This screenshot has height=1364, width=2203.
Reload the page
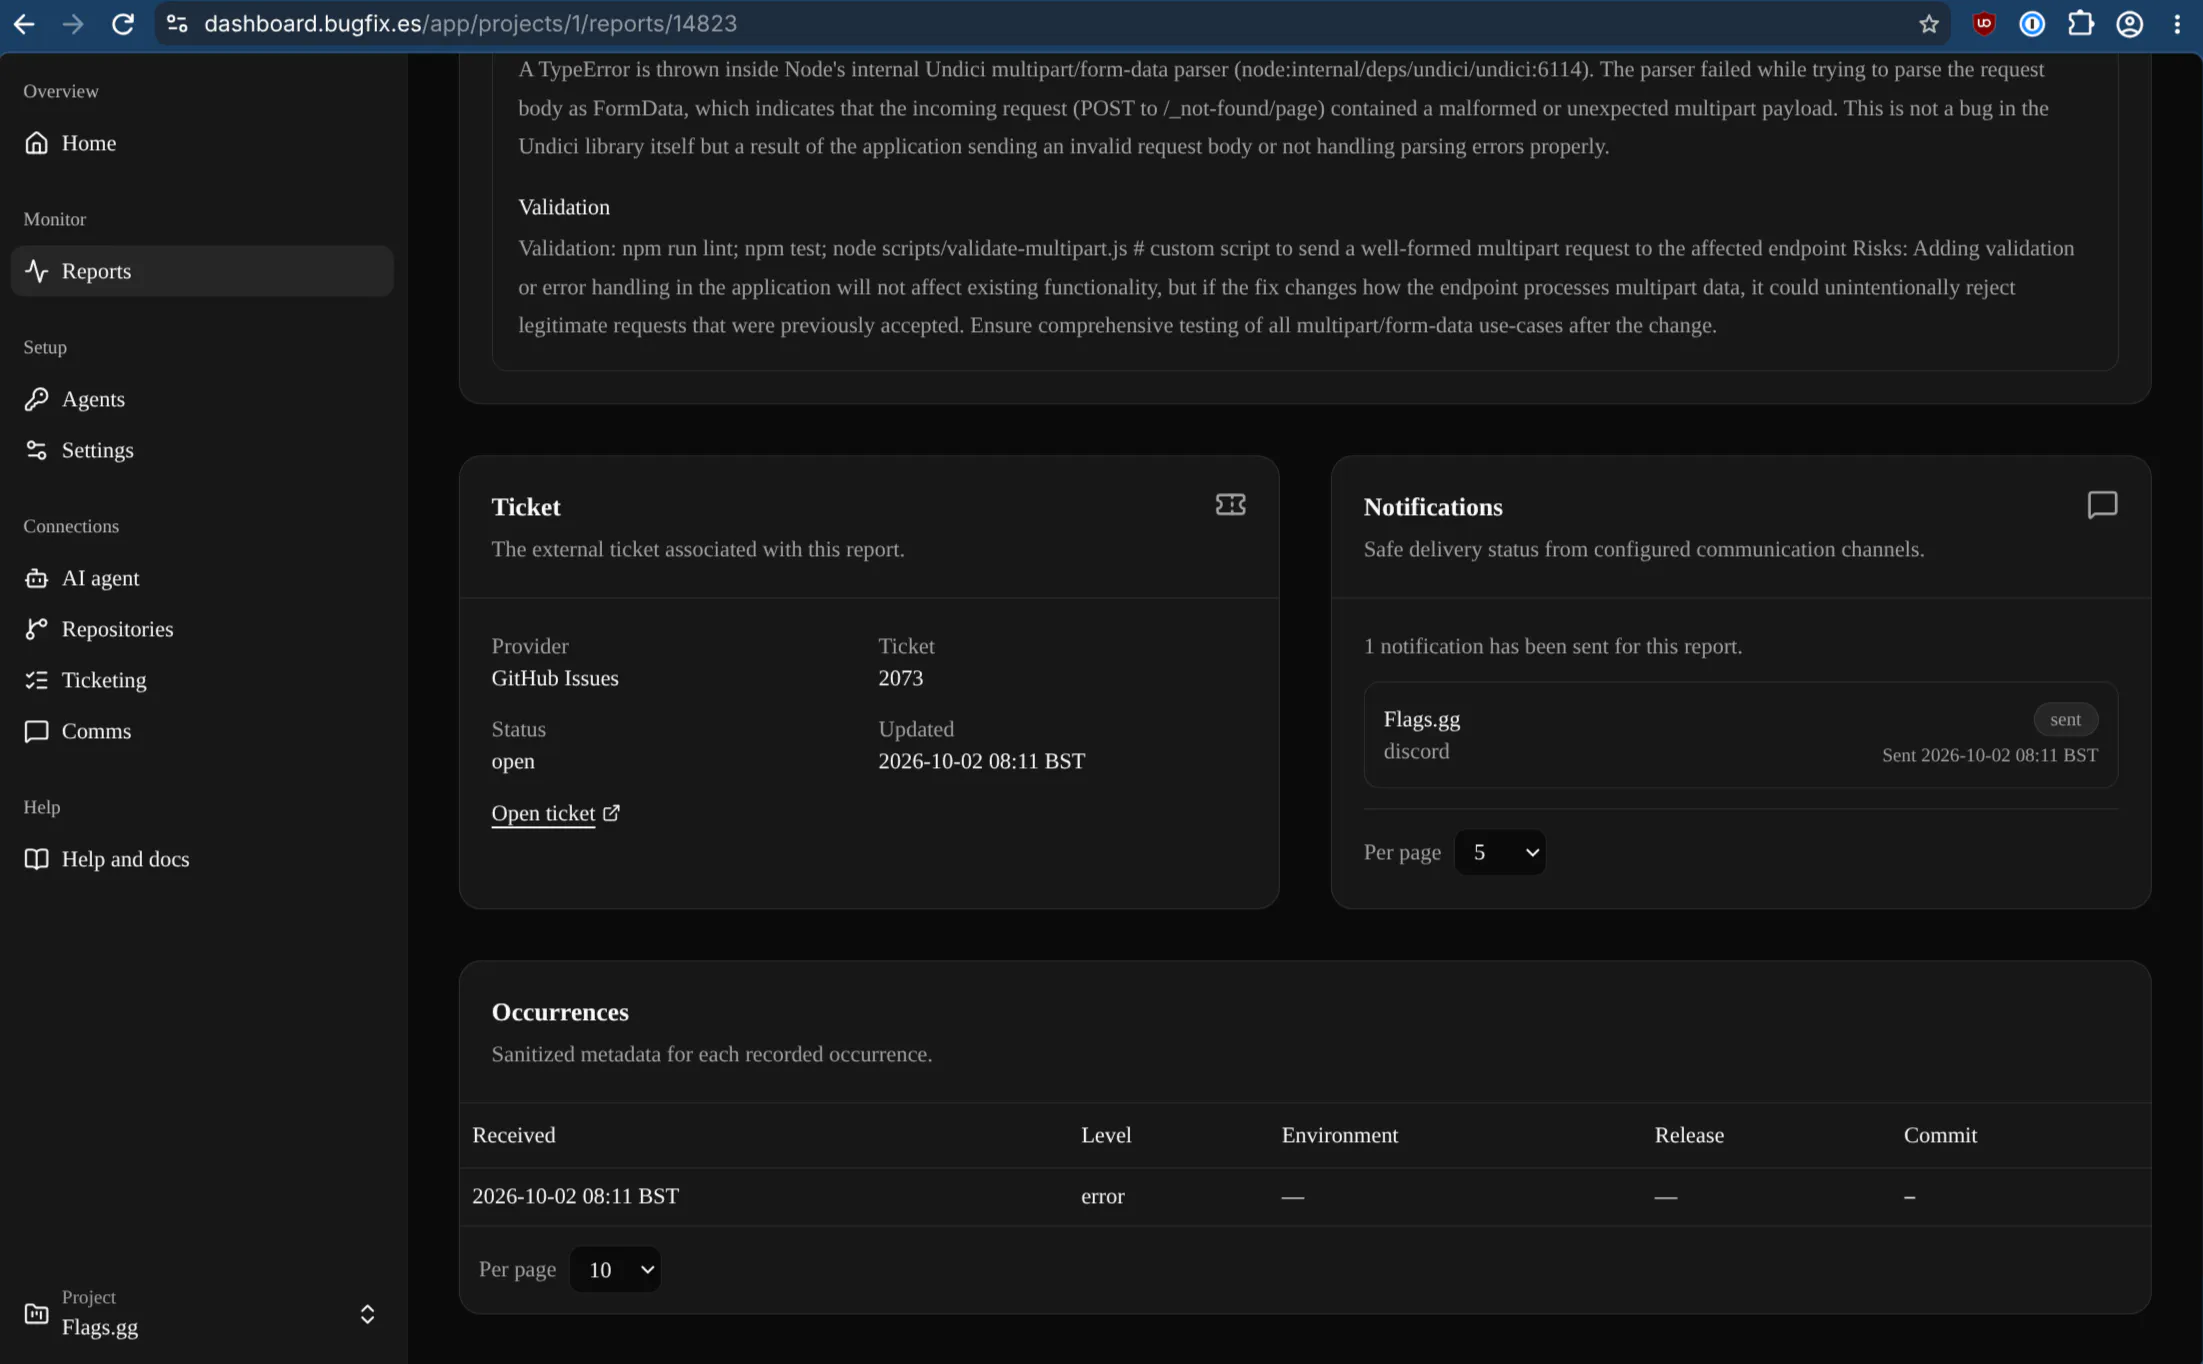(x=122, y=24)
